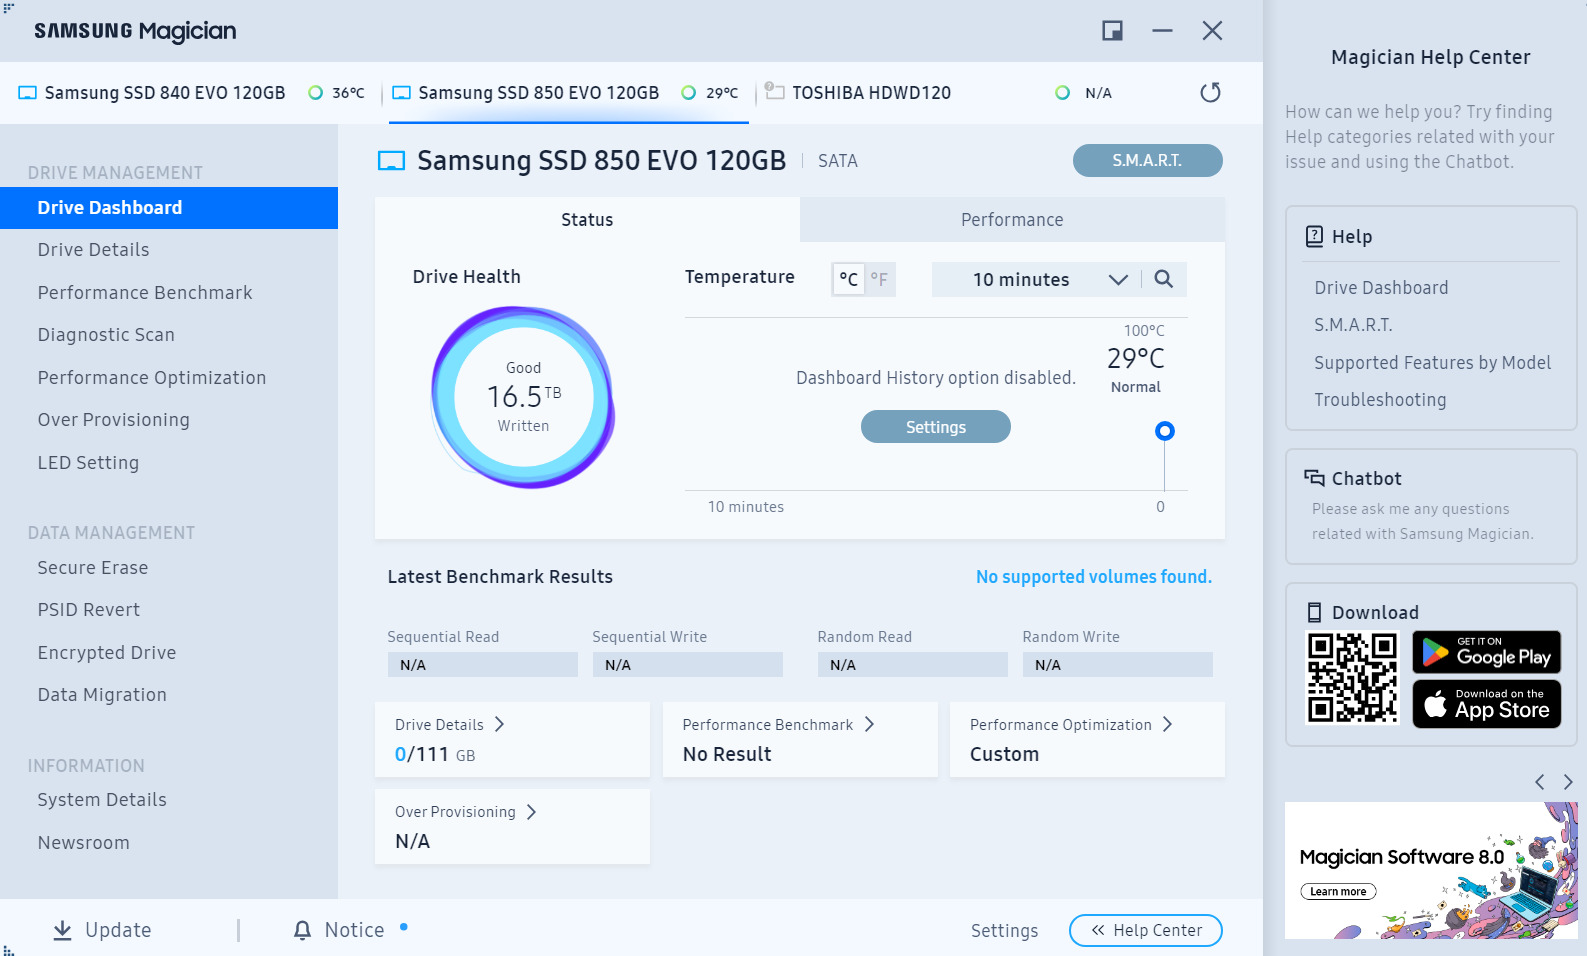This screenshot has width=1587, height=956.
Task: Open S.M.A.R.T. help link
Action: (1353, 325)
